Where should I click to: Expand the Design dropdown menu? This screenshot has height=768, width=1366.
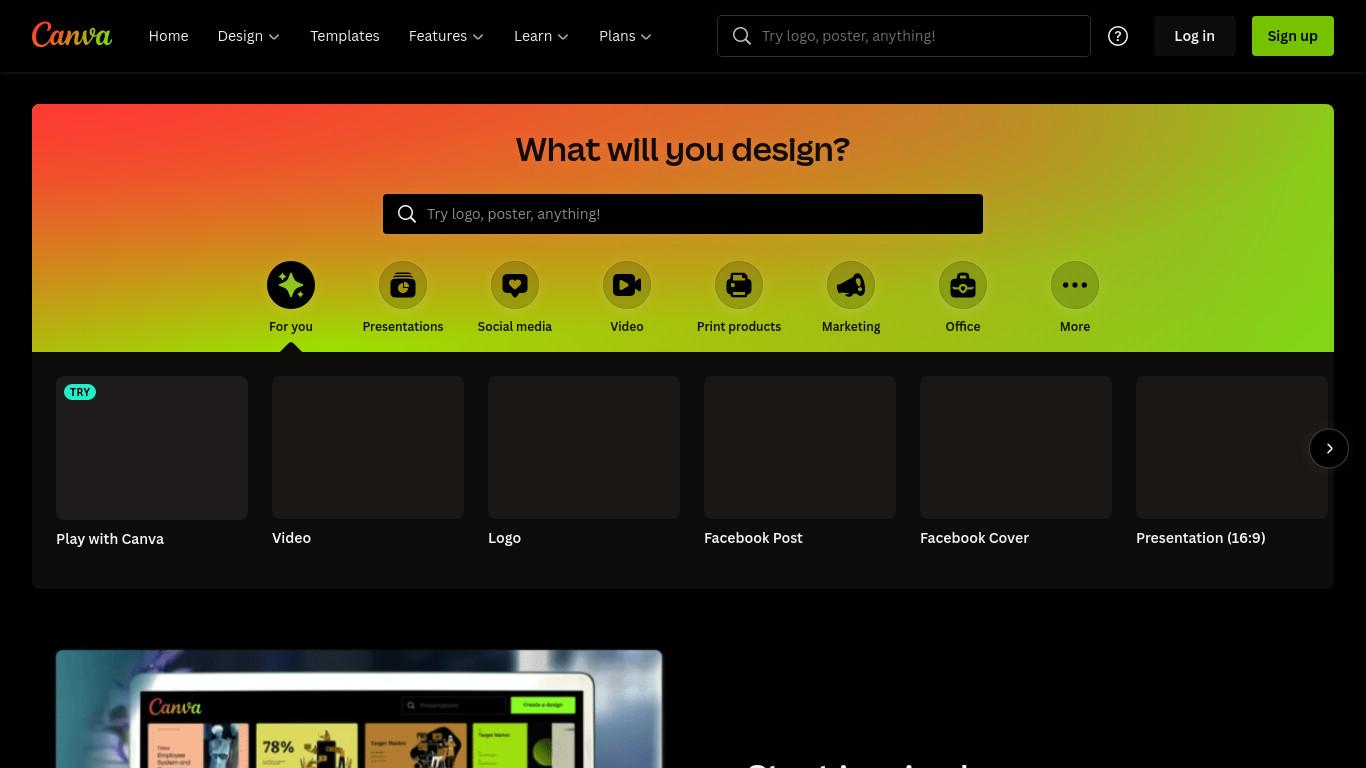pyautogui.click(x=249, y=36)
